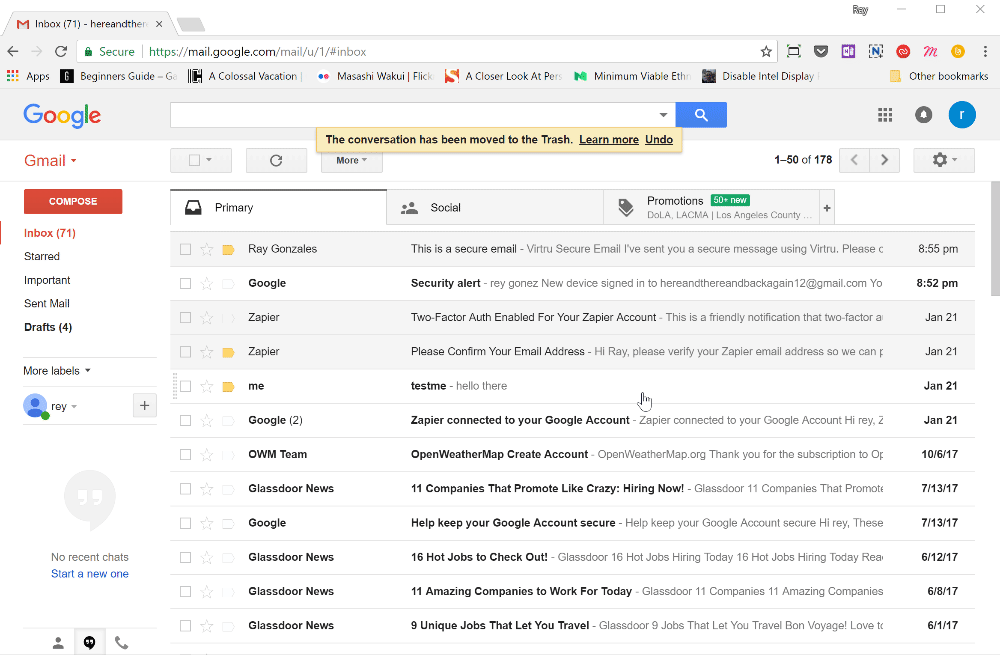Open the Primary tab
Viewport: 1000px width, 655px height.
[x=279, y=208]
